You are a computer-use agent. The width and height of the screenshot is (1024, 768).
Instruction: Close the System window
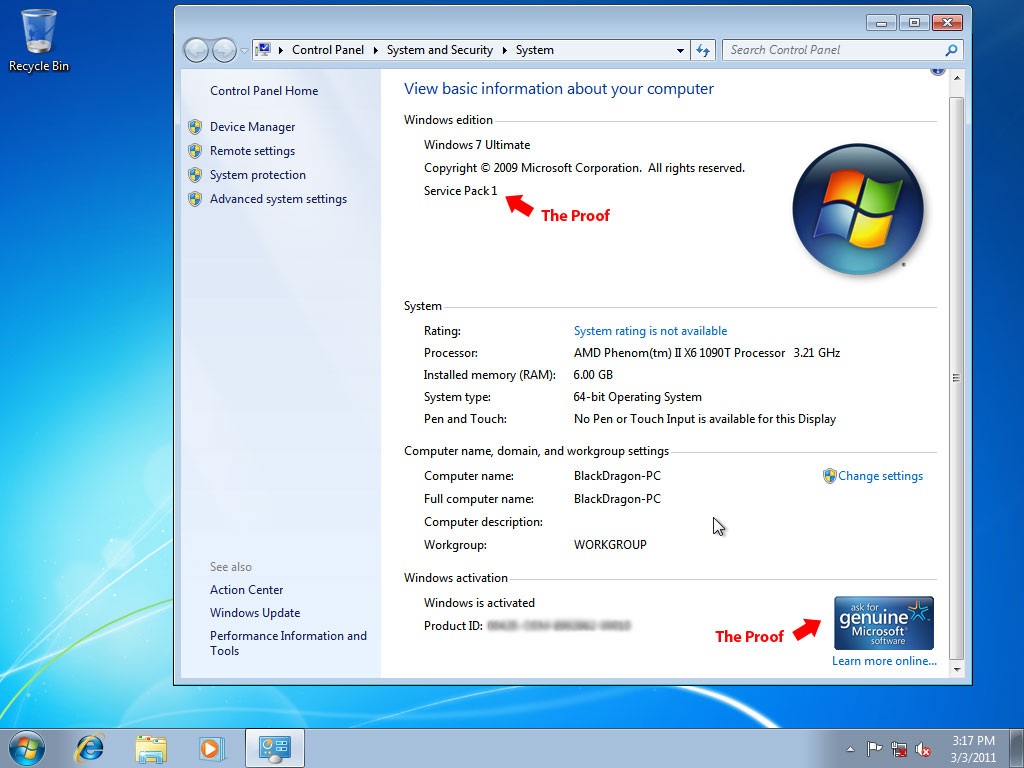(x=948, y=23)
